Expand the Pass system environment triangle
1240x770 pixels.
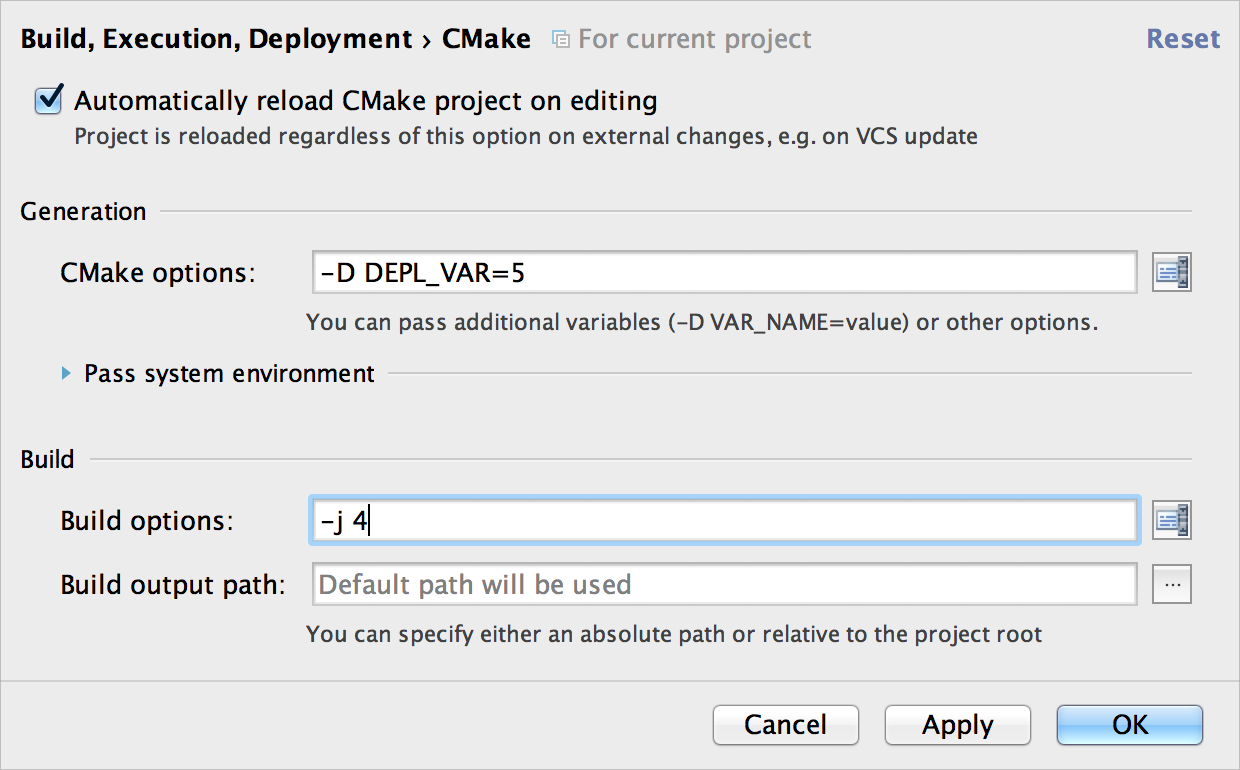pos(67,373)
